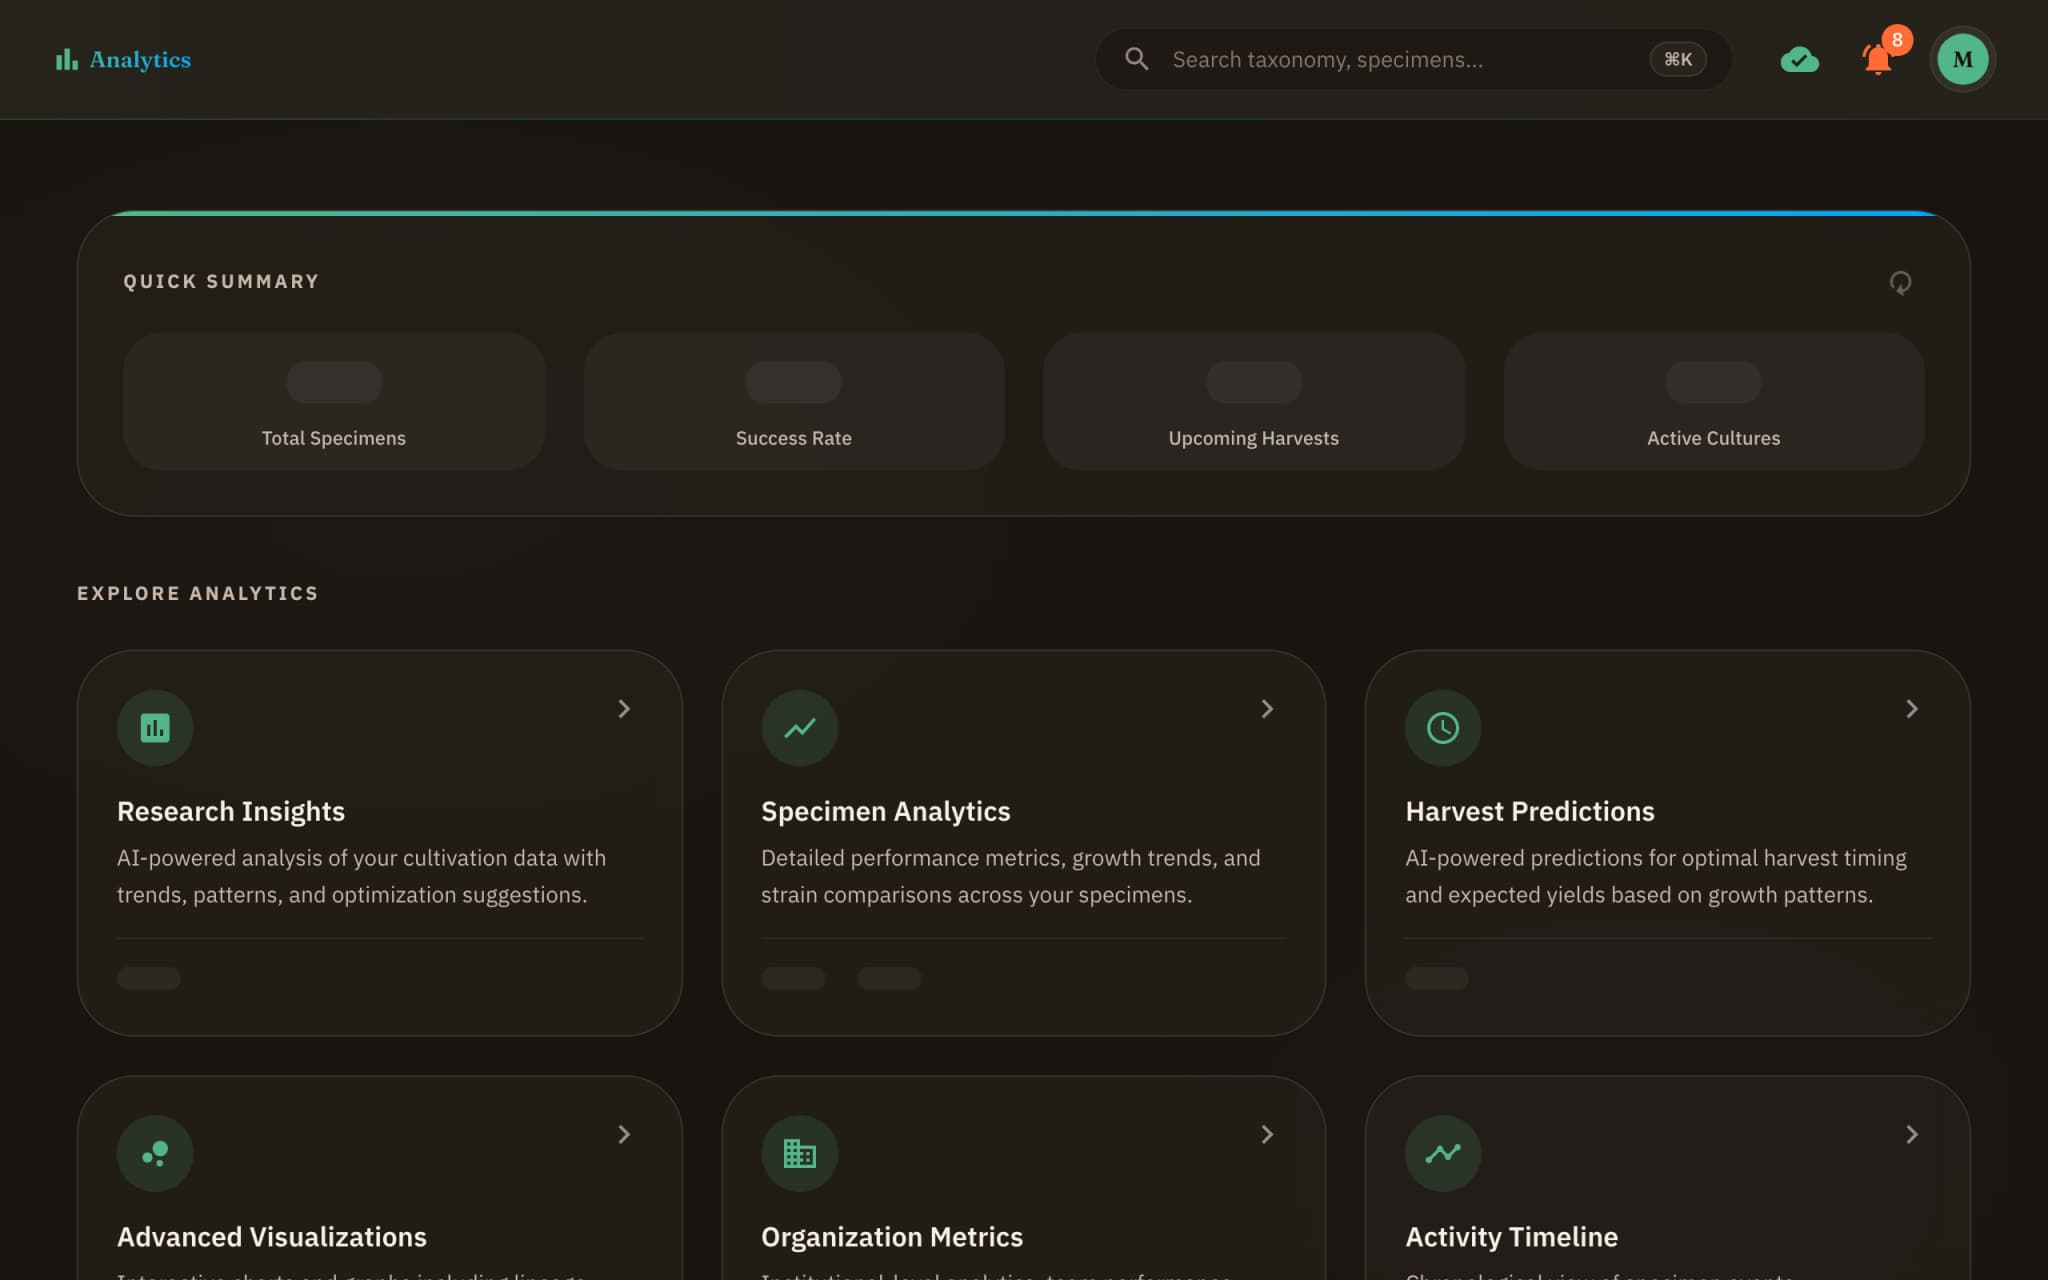Open the Harvest Predictions card title
This screenshot has height=1280, width=2048.
(1530, 811)
